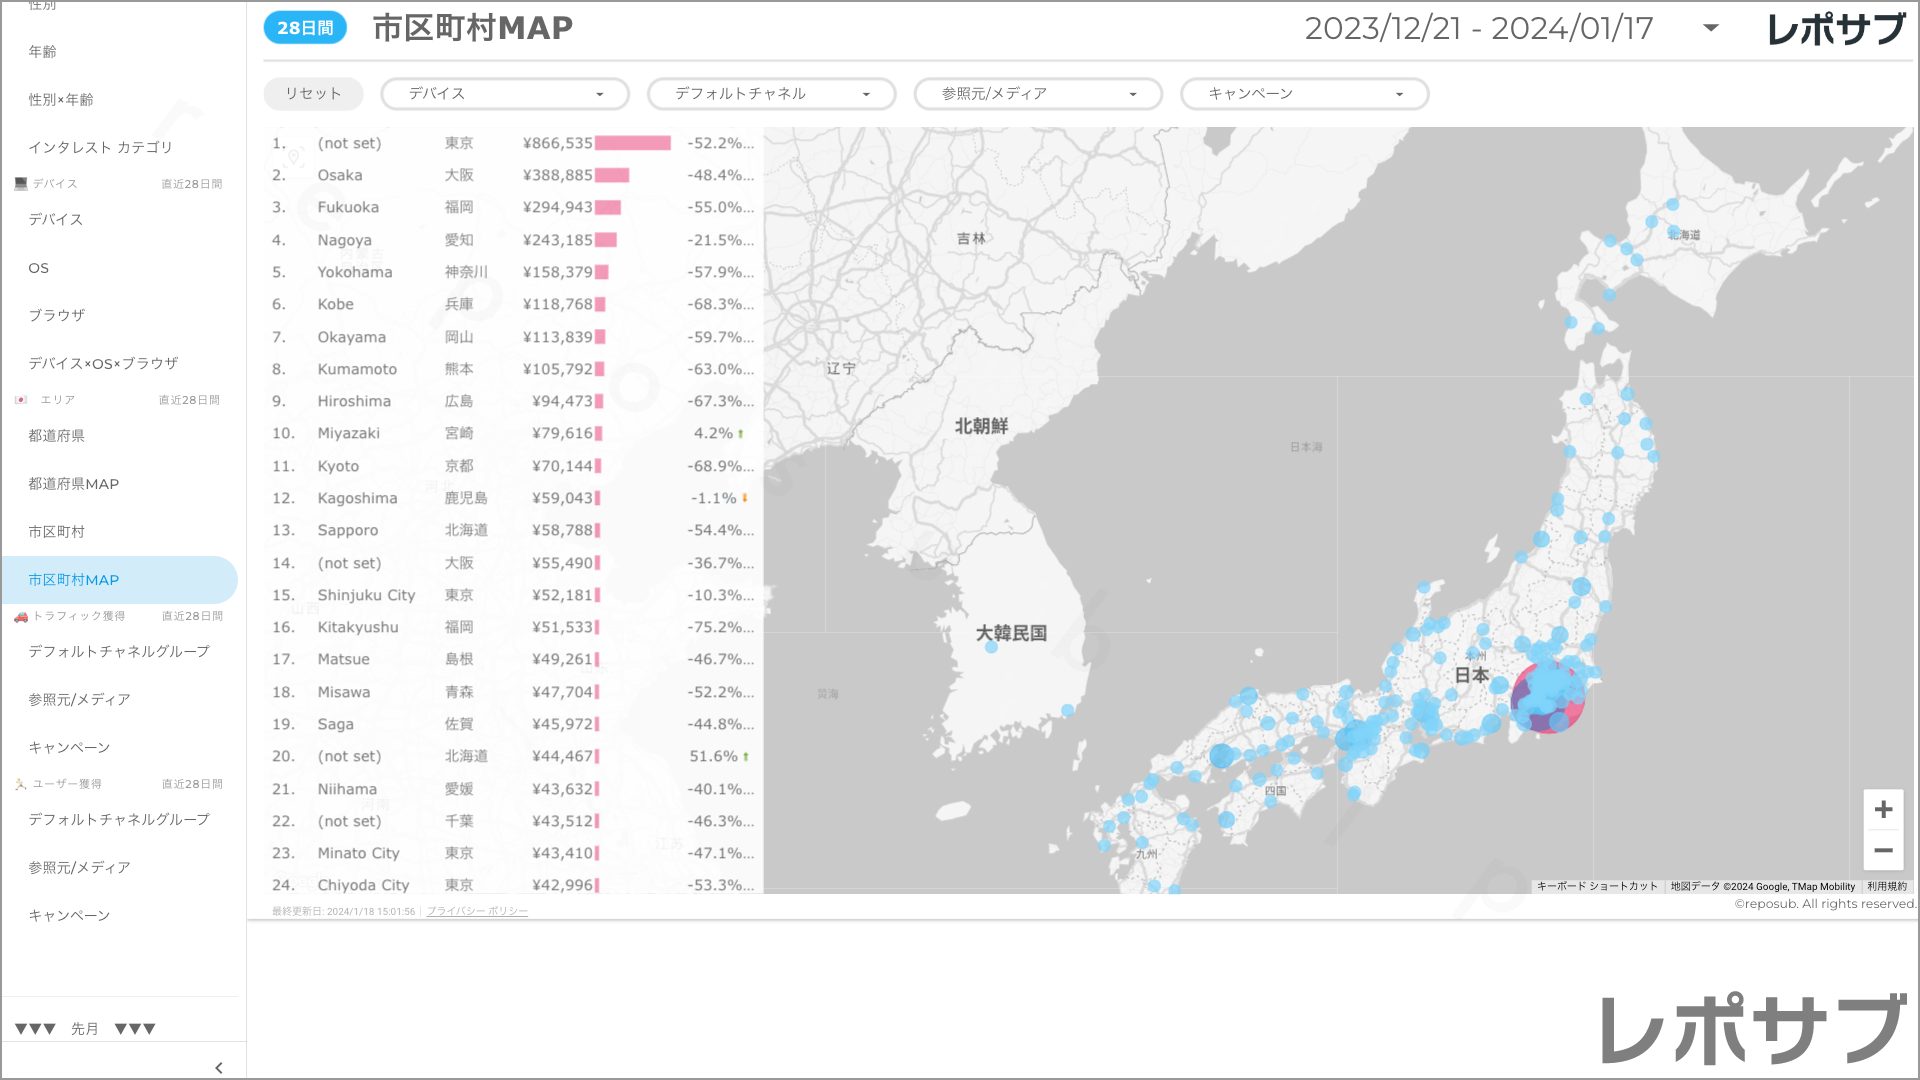Select 市区町村 in the sidebar
The height and width of the screenshot is (1080, 1920).
57,532
